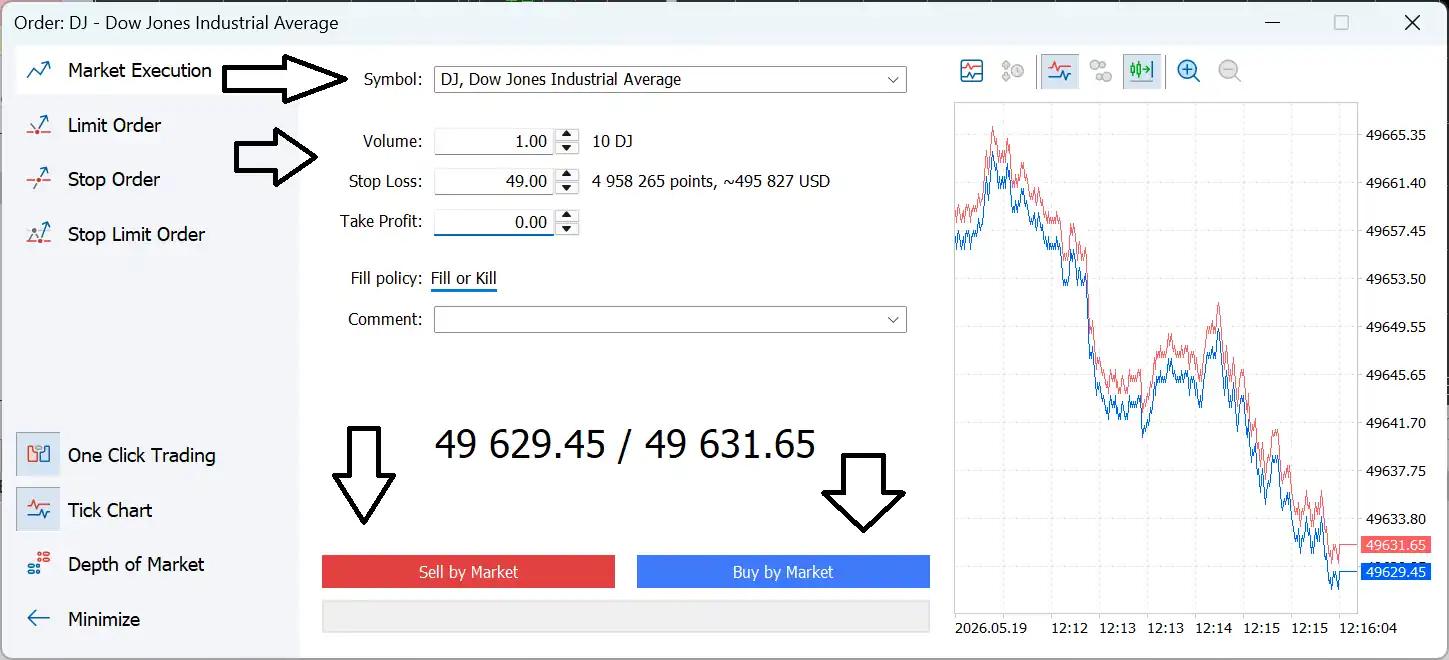Click the DJ symbol combo box text

click(x=561, y=79)
